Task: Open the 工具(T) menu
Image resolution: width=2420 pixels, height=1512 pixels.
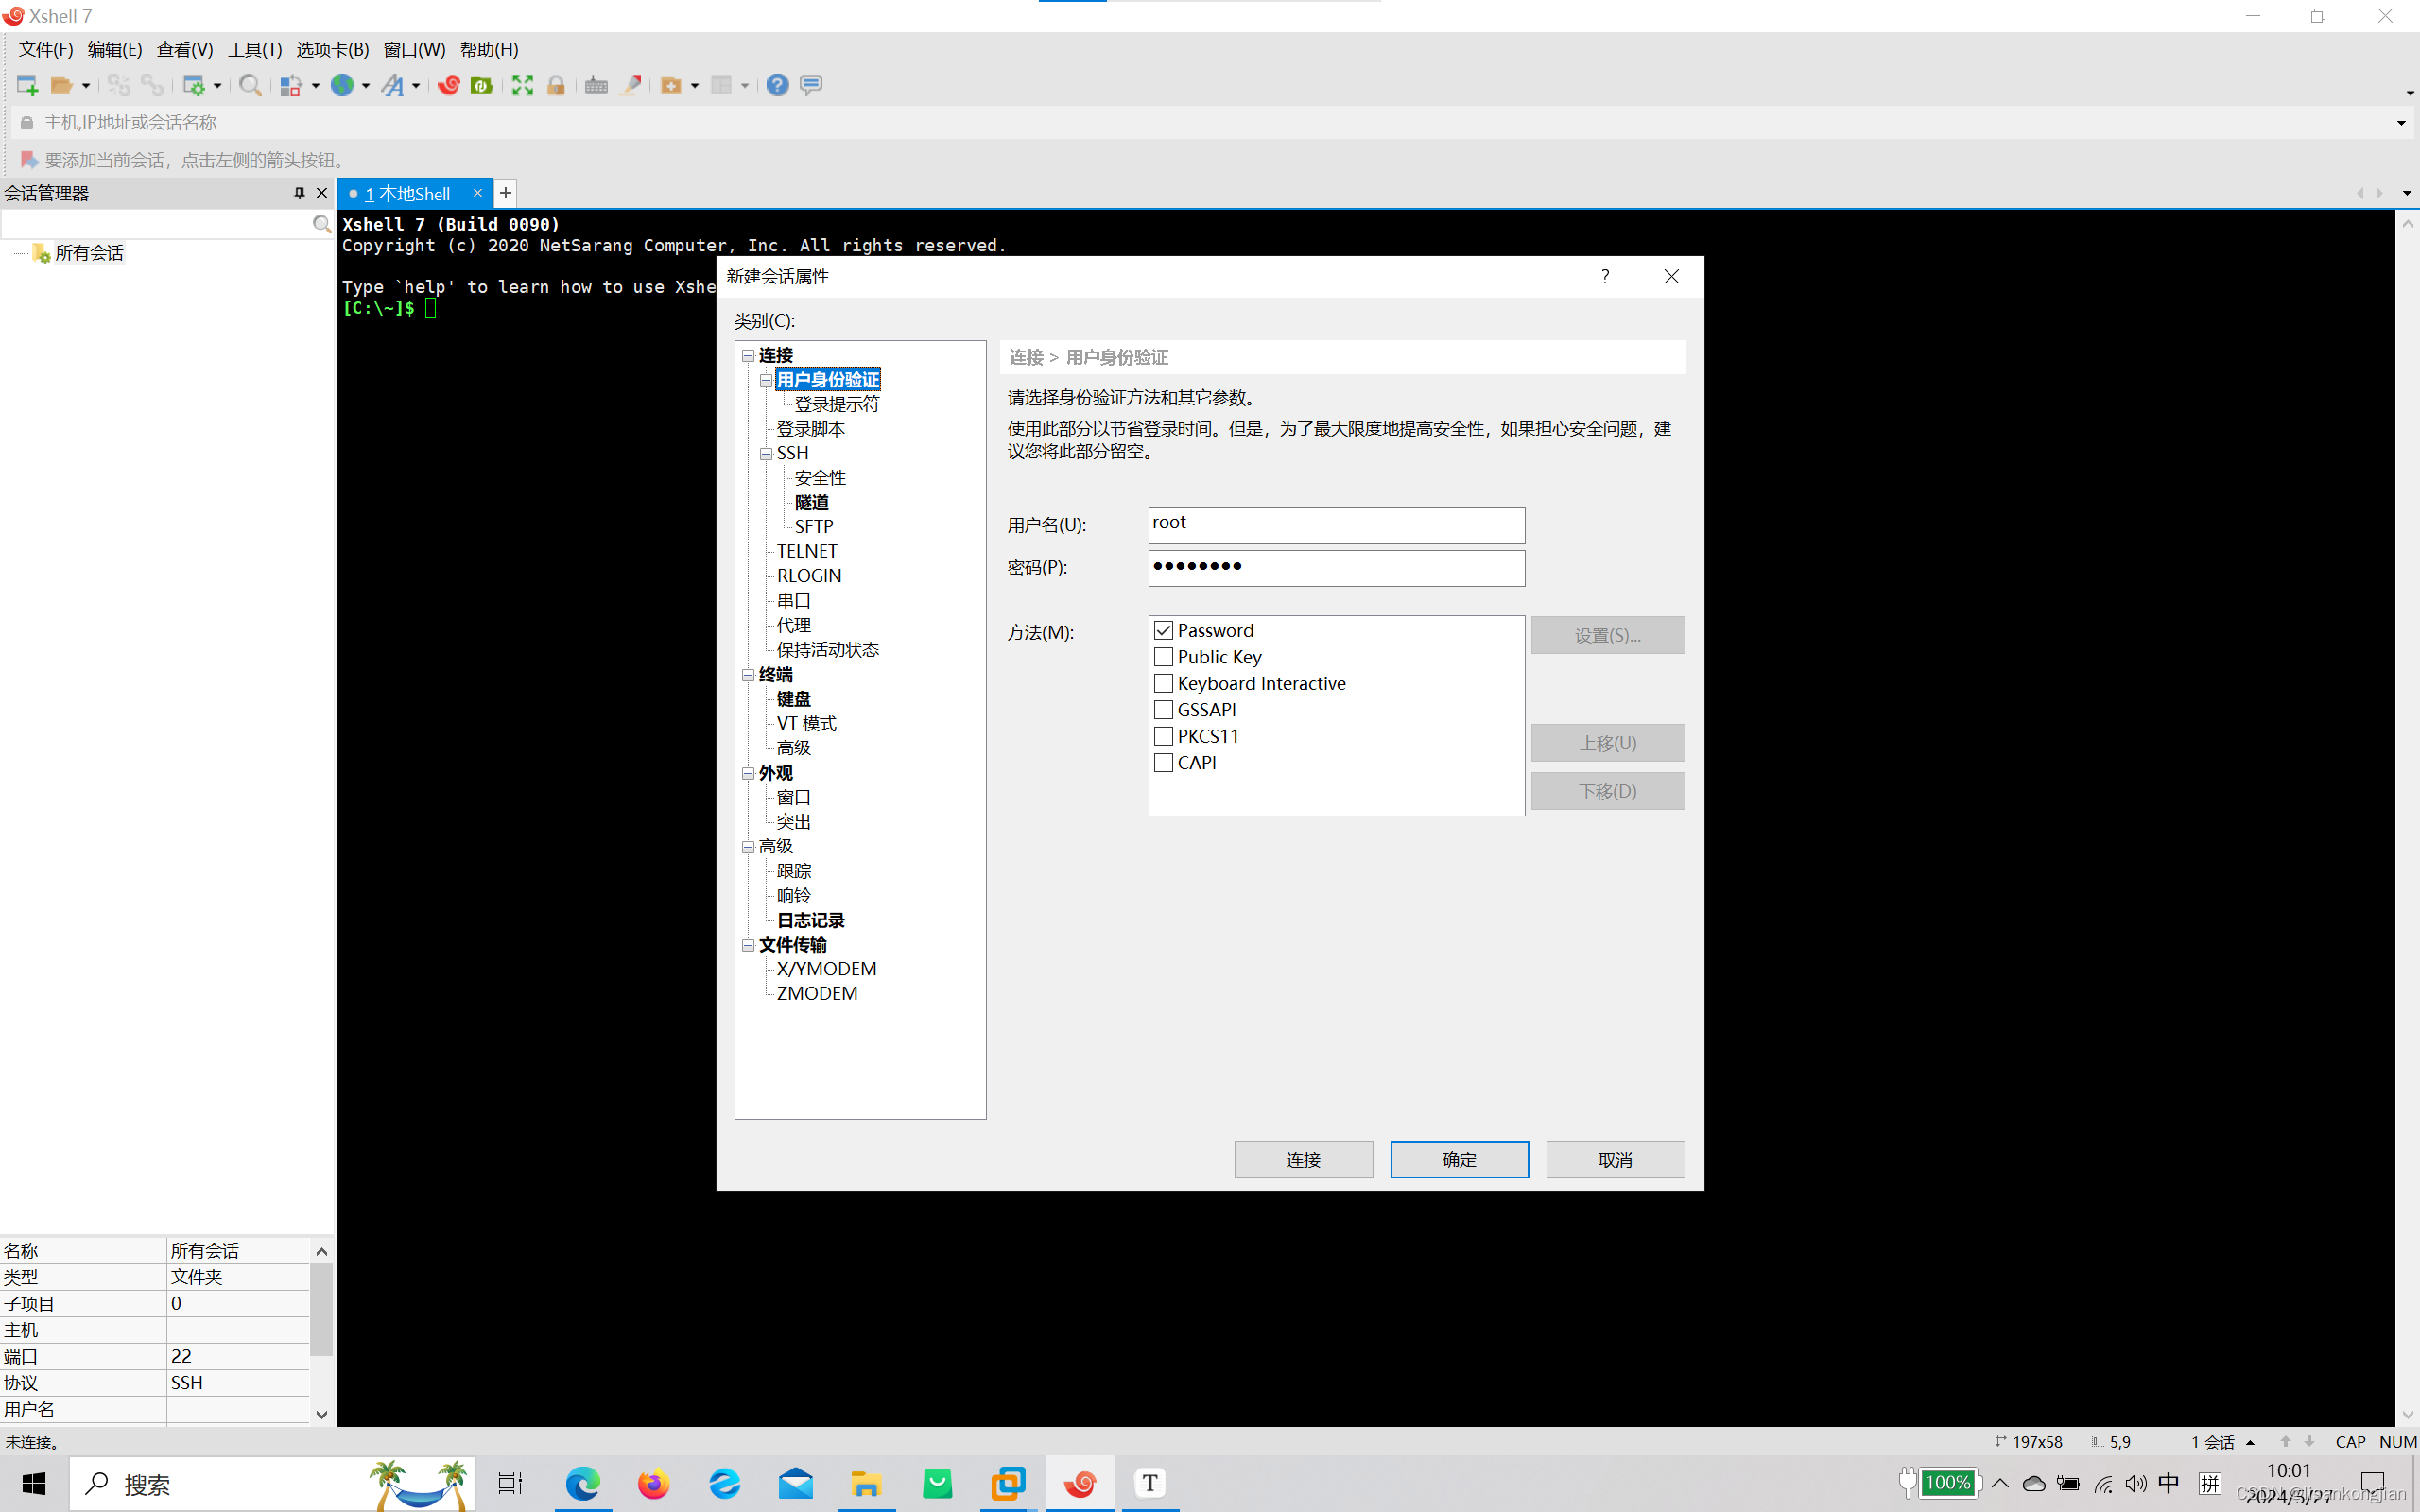Action: point(253,49)
